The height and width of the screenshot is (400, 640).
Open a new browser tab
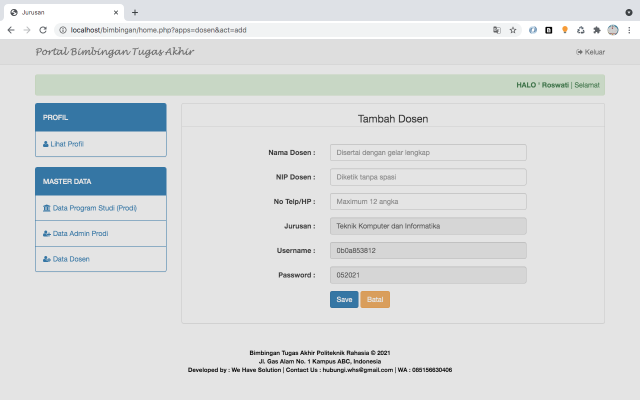tap(135, 12)
